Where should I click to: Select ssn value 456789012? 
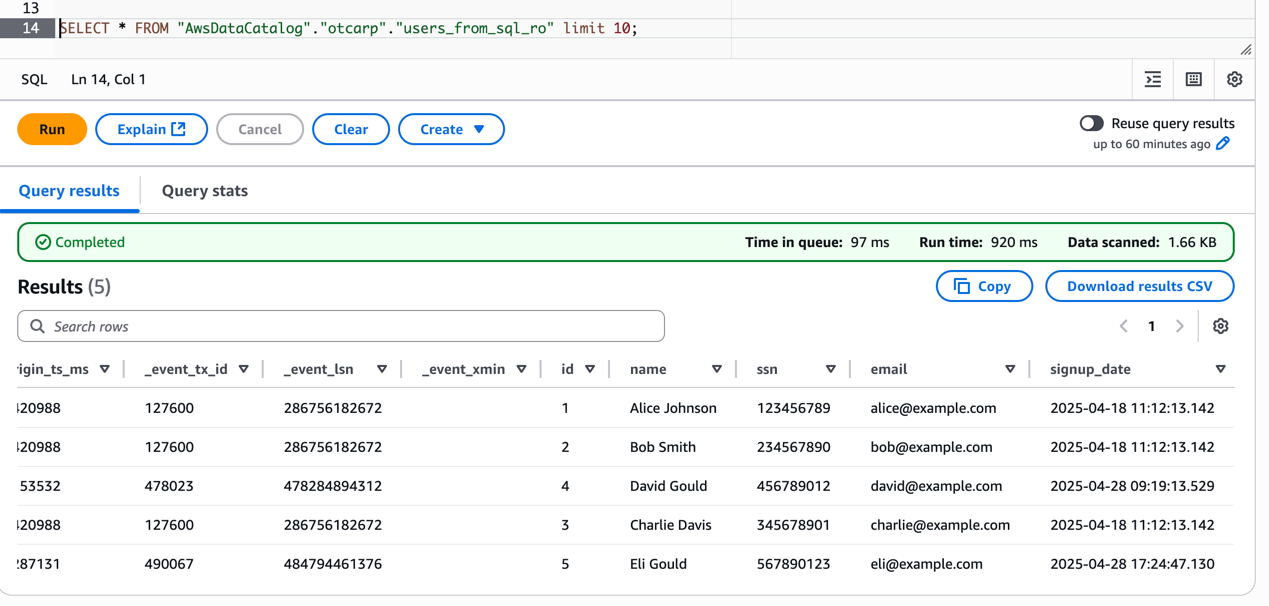(x=793, y=486)
